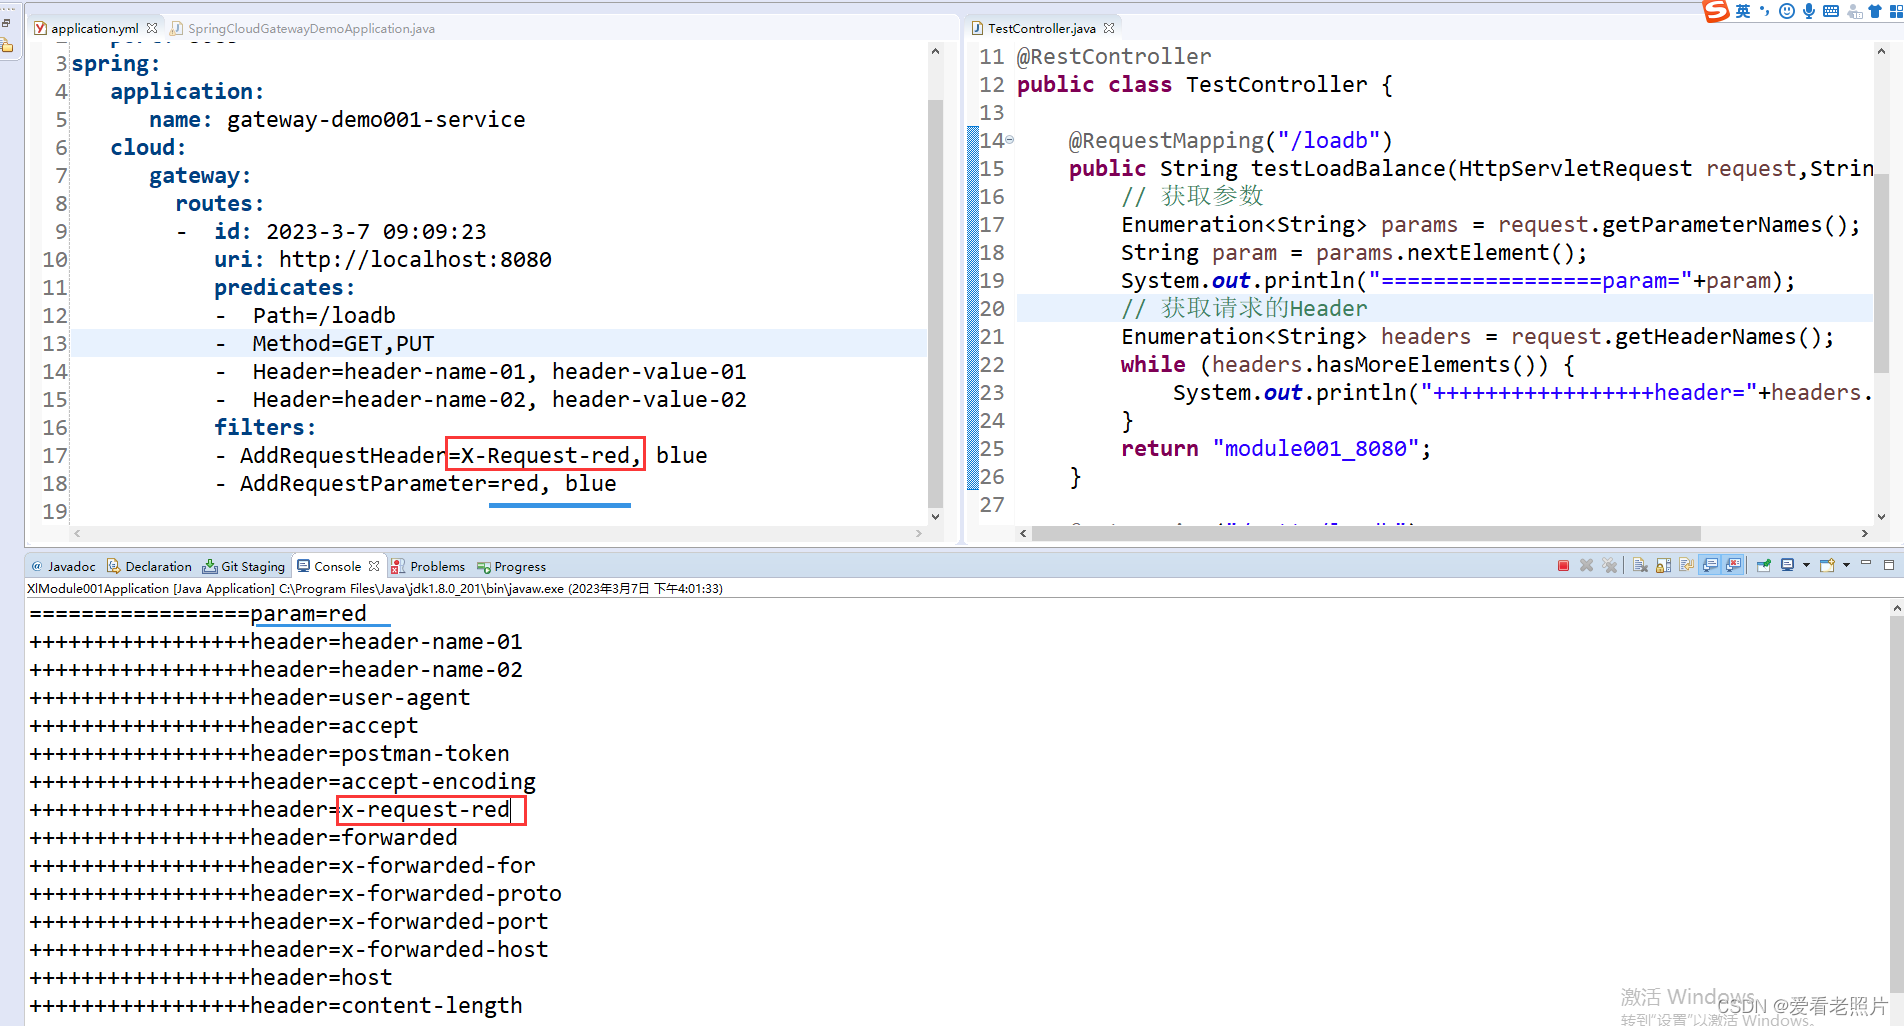Click the yml editor horizontal scrollbar right arrow

[919, 534]
